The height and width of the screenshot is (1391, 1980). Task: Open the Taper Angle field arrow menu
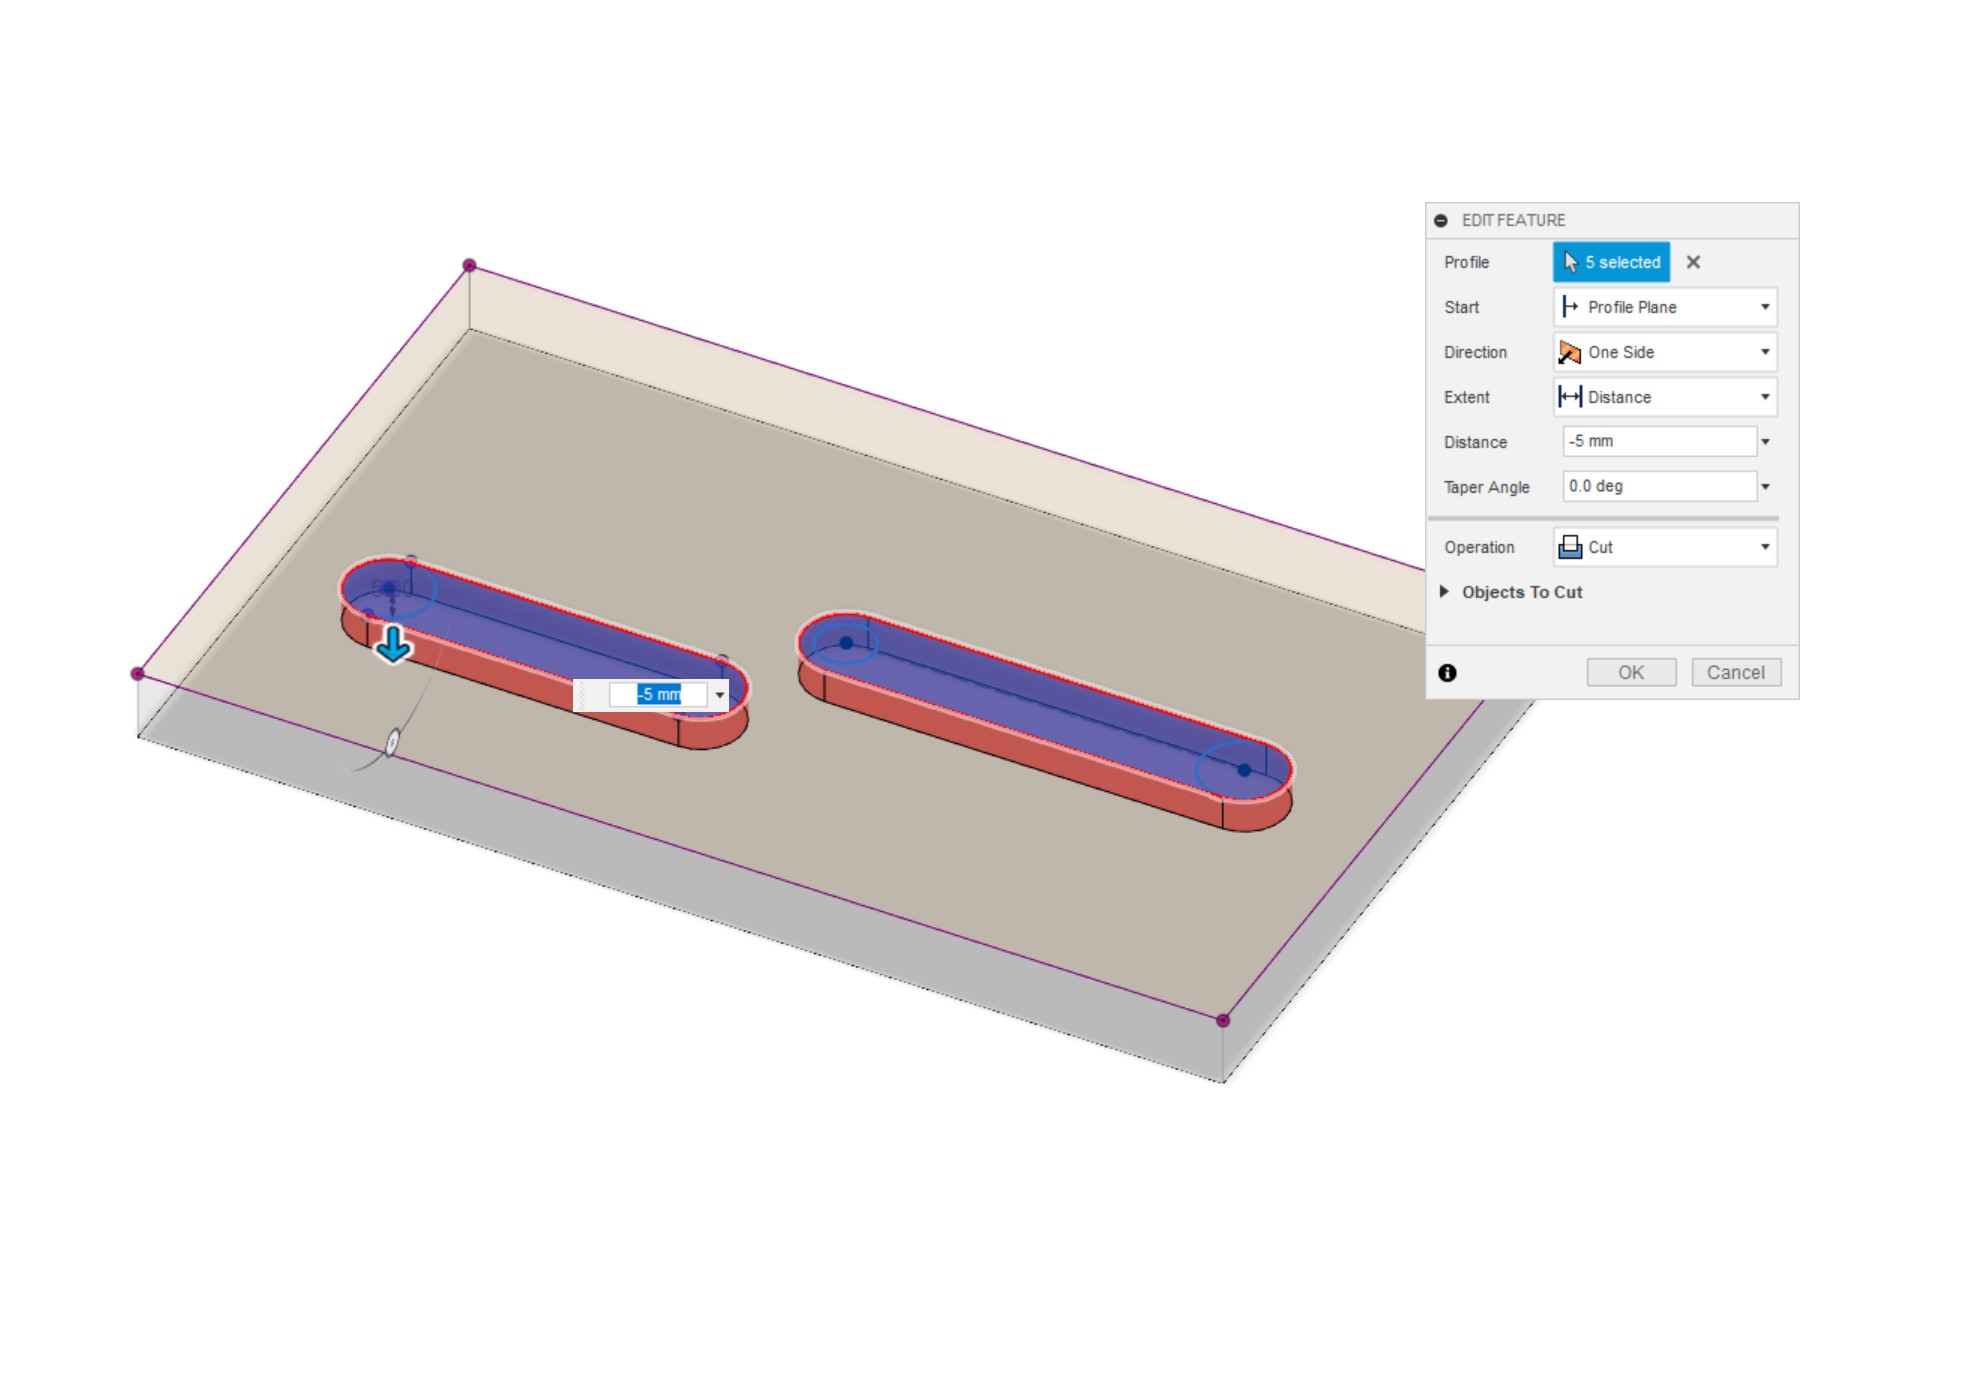tap(1766, 486)
